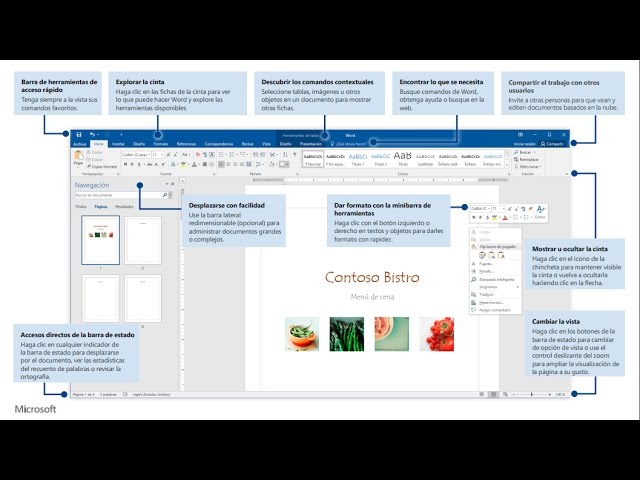The width and height of the screenshot is (640, 480).
Task: Toggle strikethrough abc in ribbon
Action: (x=149, y=164)
